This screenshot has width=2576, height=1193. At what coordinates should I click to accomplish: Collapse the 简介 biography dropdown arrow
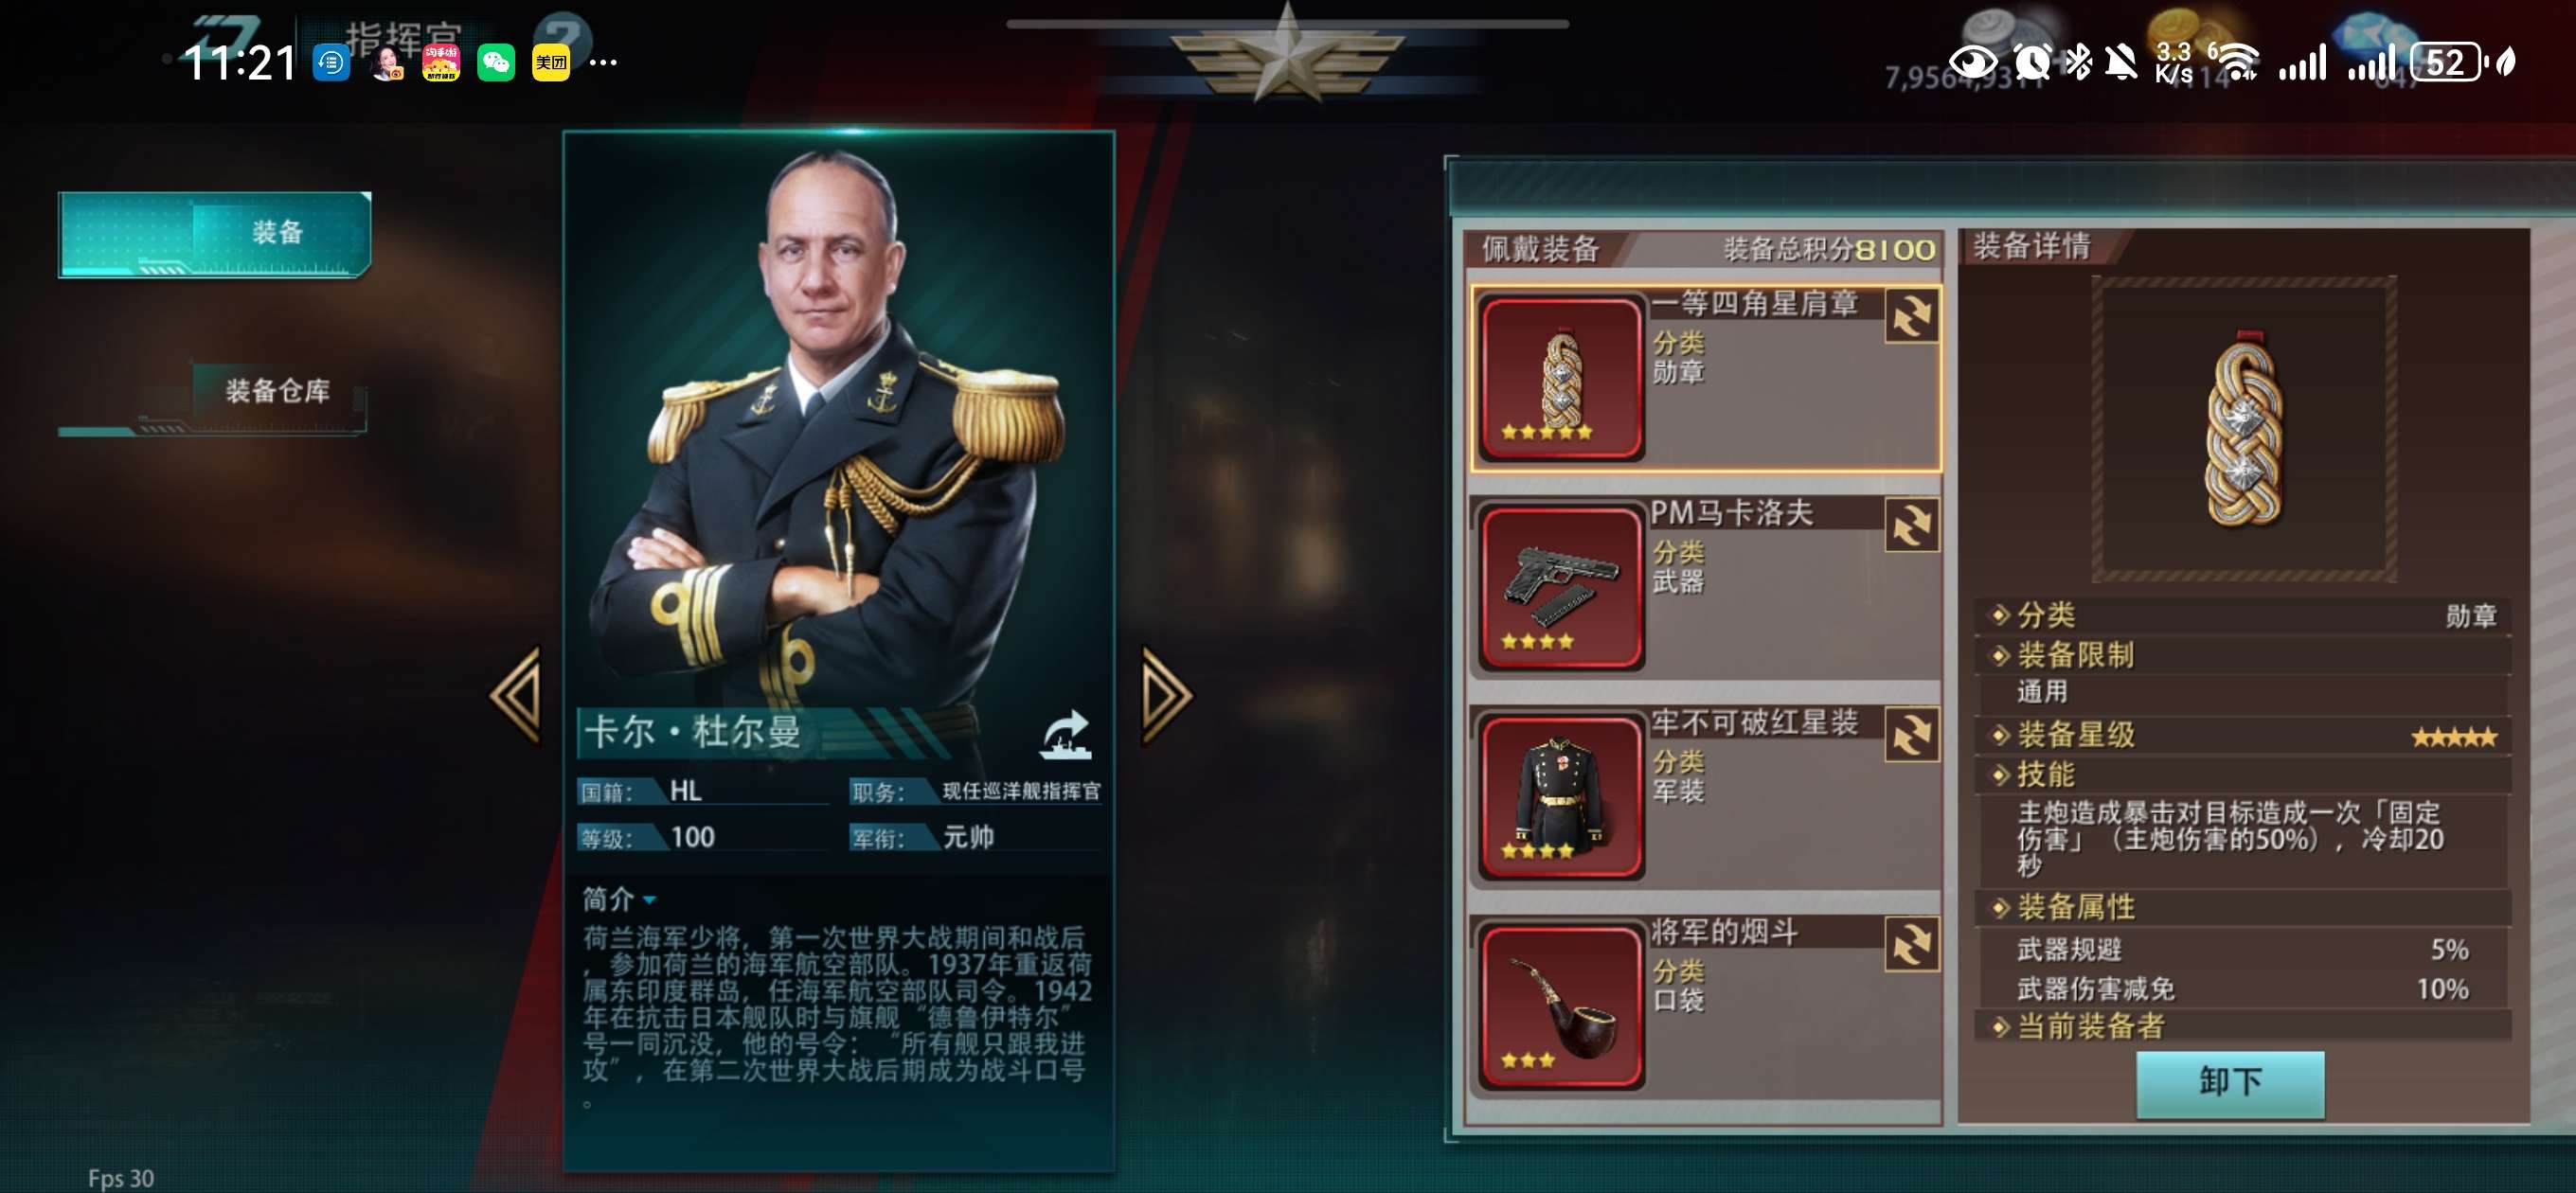click(649, 900)
